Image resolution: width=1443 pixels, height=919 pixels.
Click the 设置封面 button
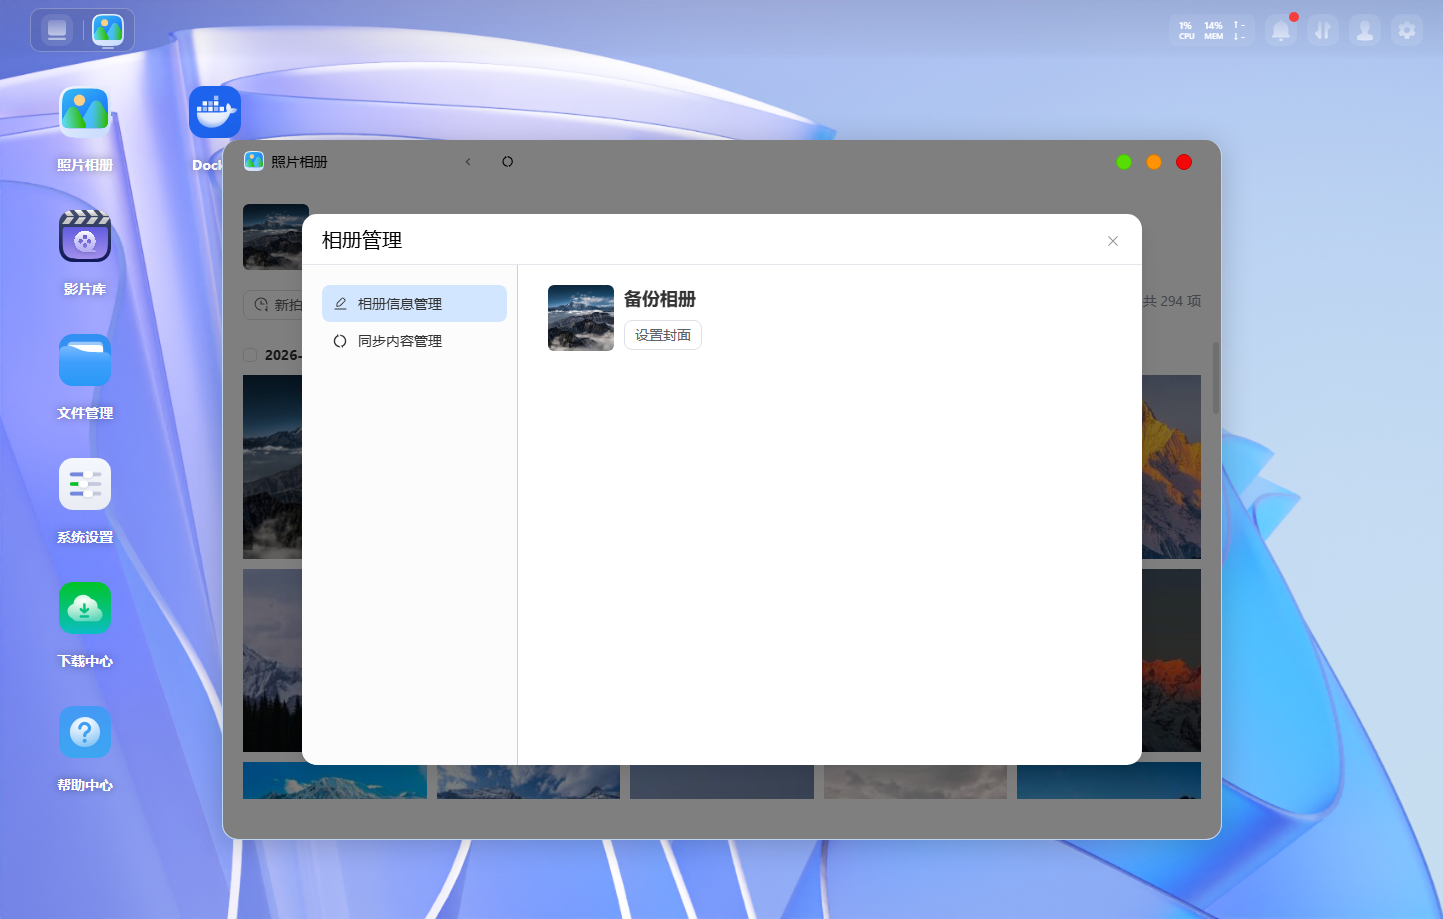(x=663, y=335)
